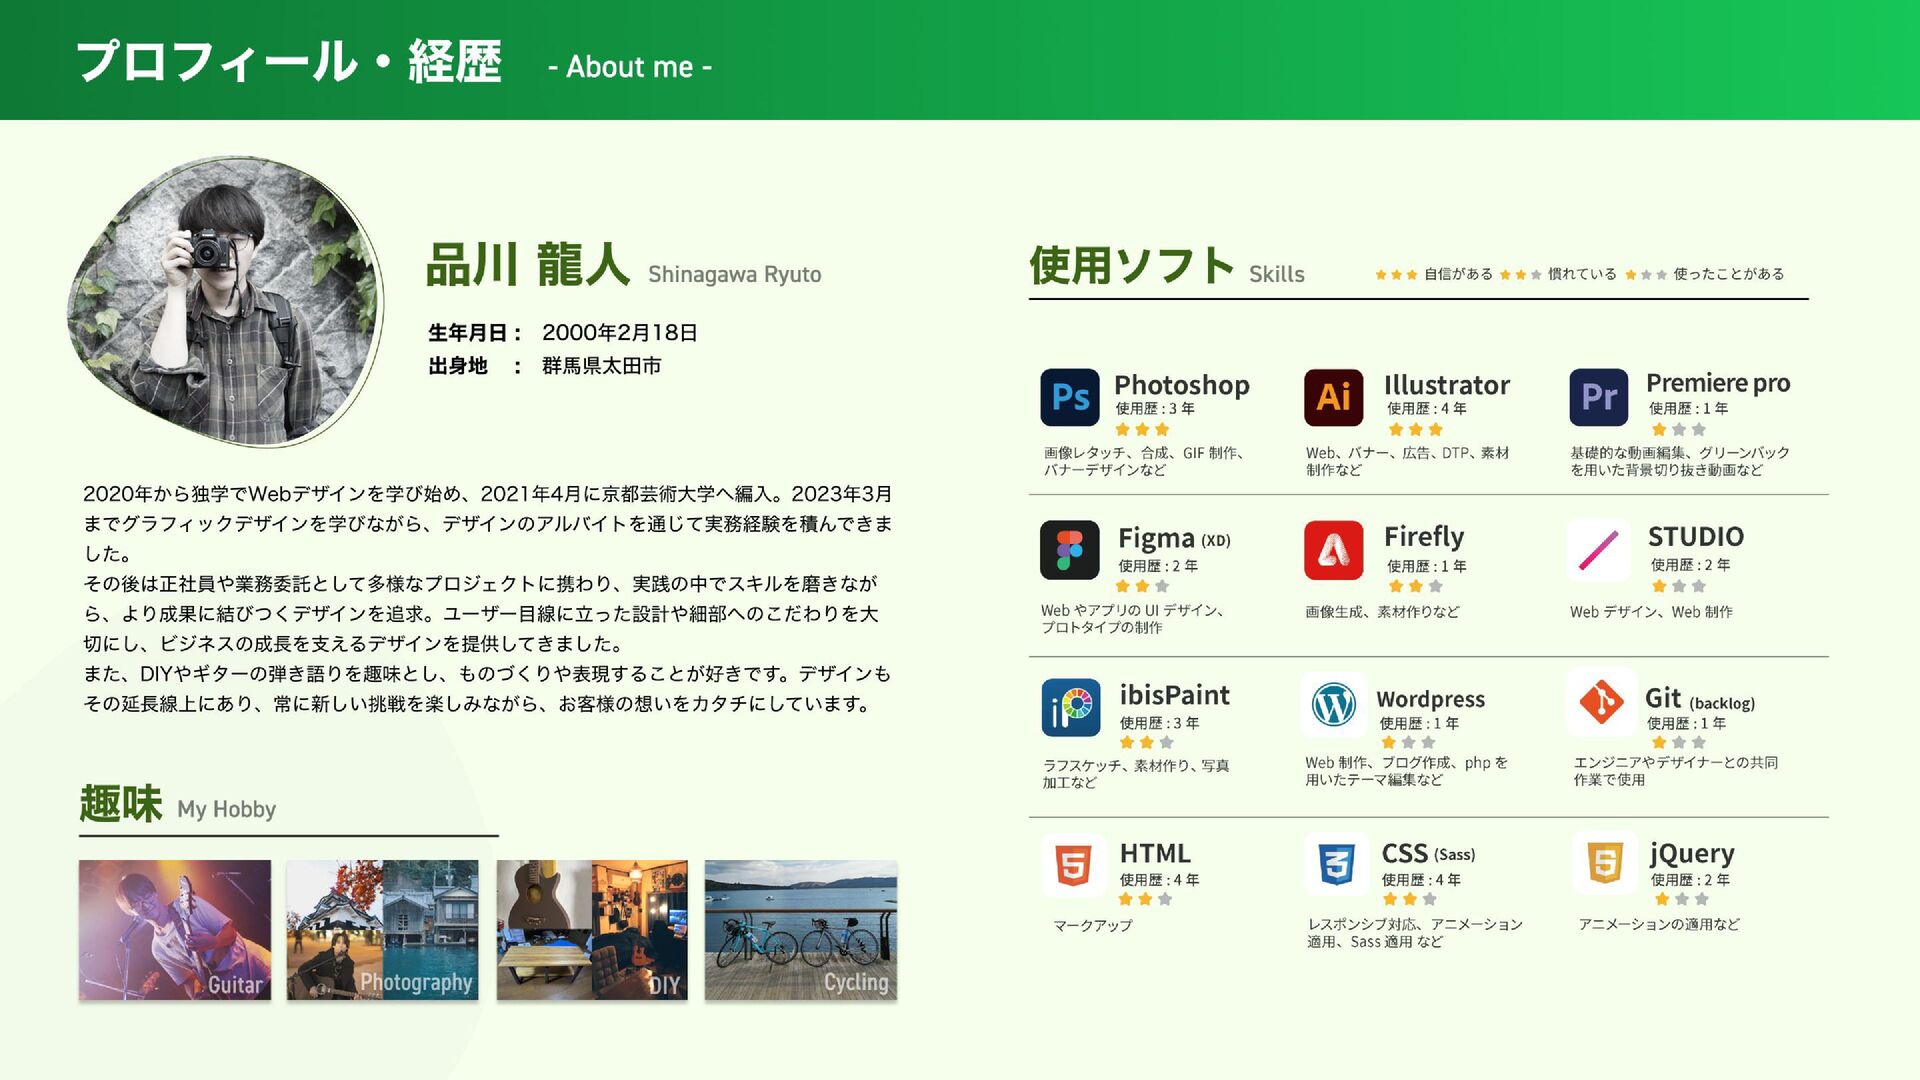Open the Cycling hobby photo
Image resolution: width=1920 pixels, height=1080 pixels.
[801, 930]
